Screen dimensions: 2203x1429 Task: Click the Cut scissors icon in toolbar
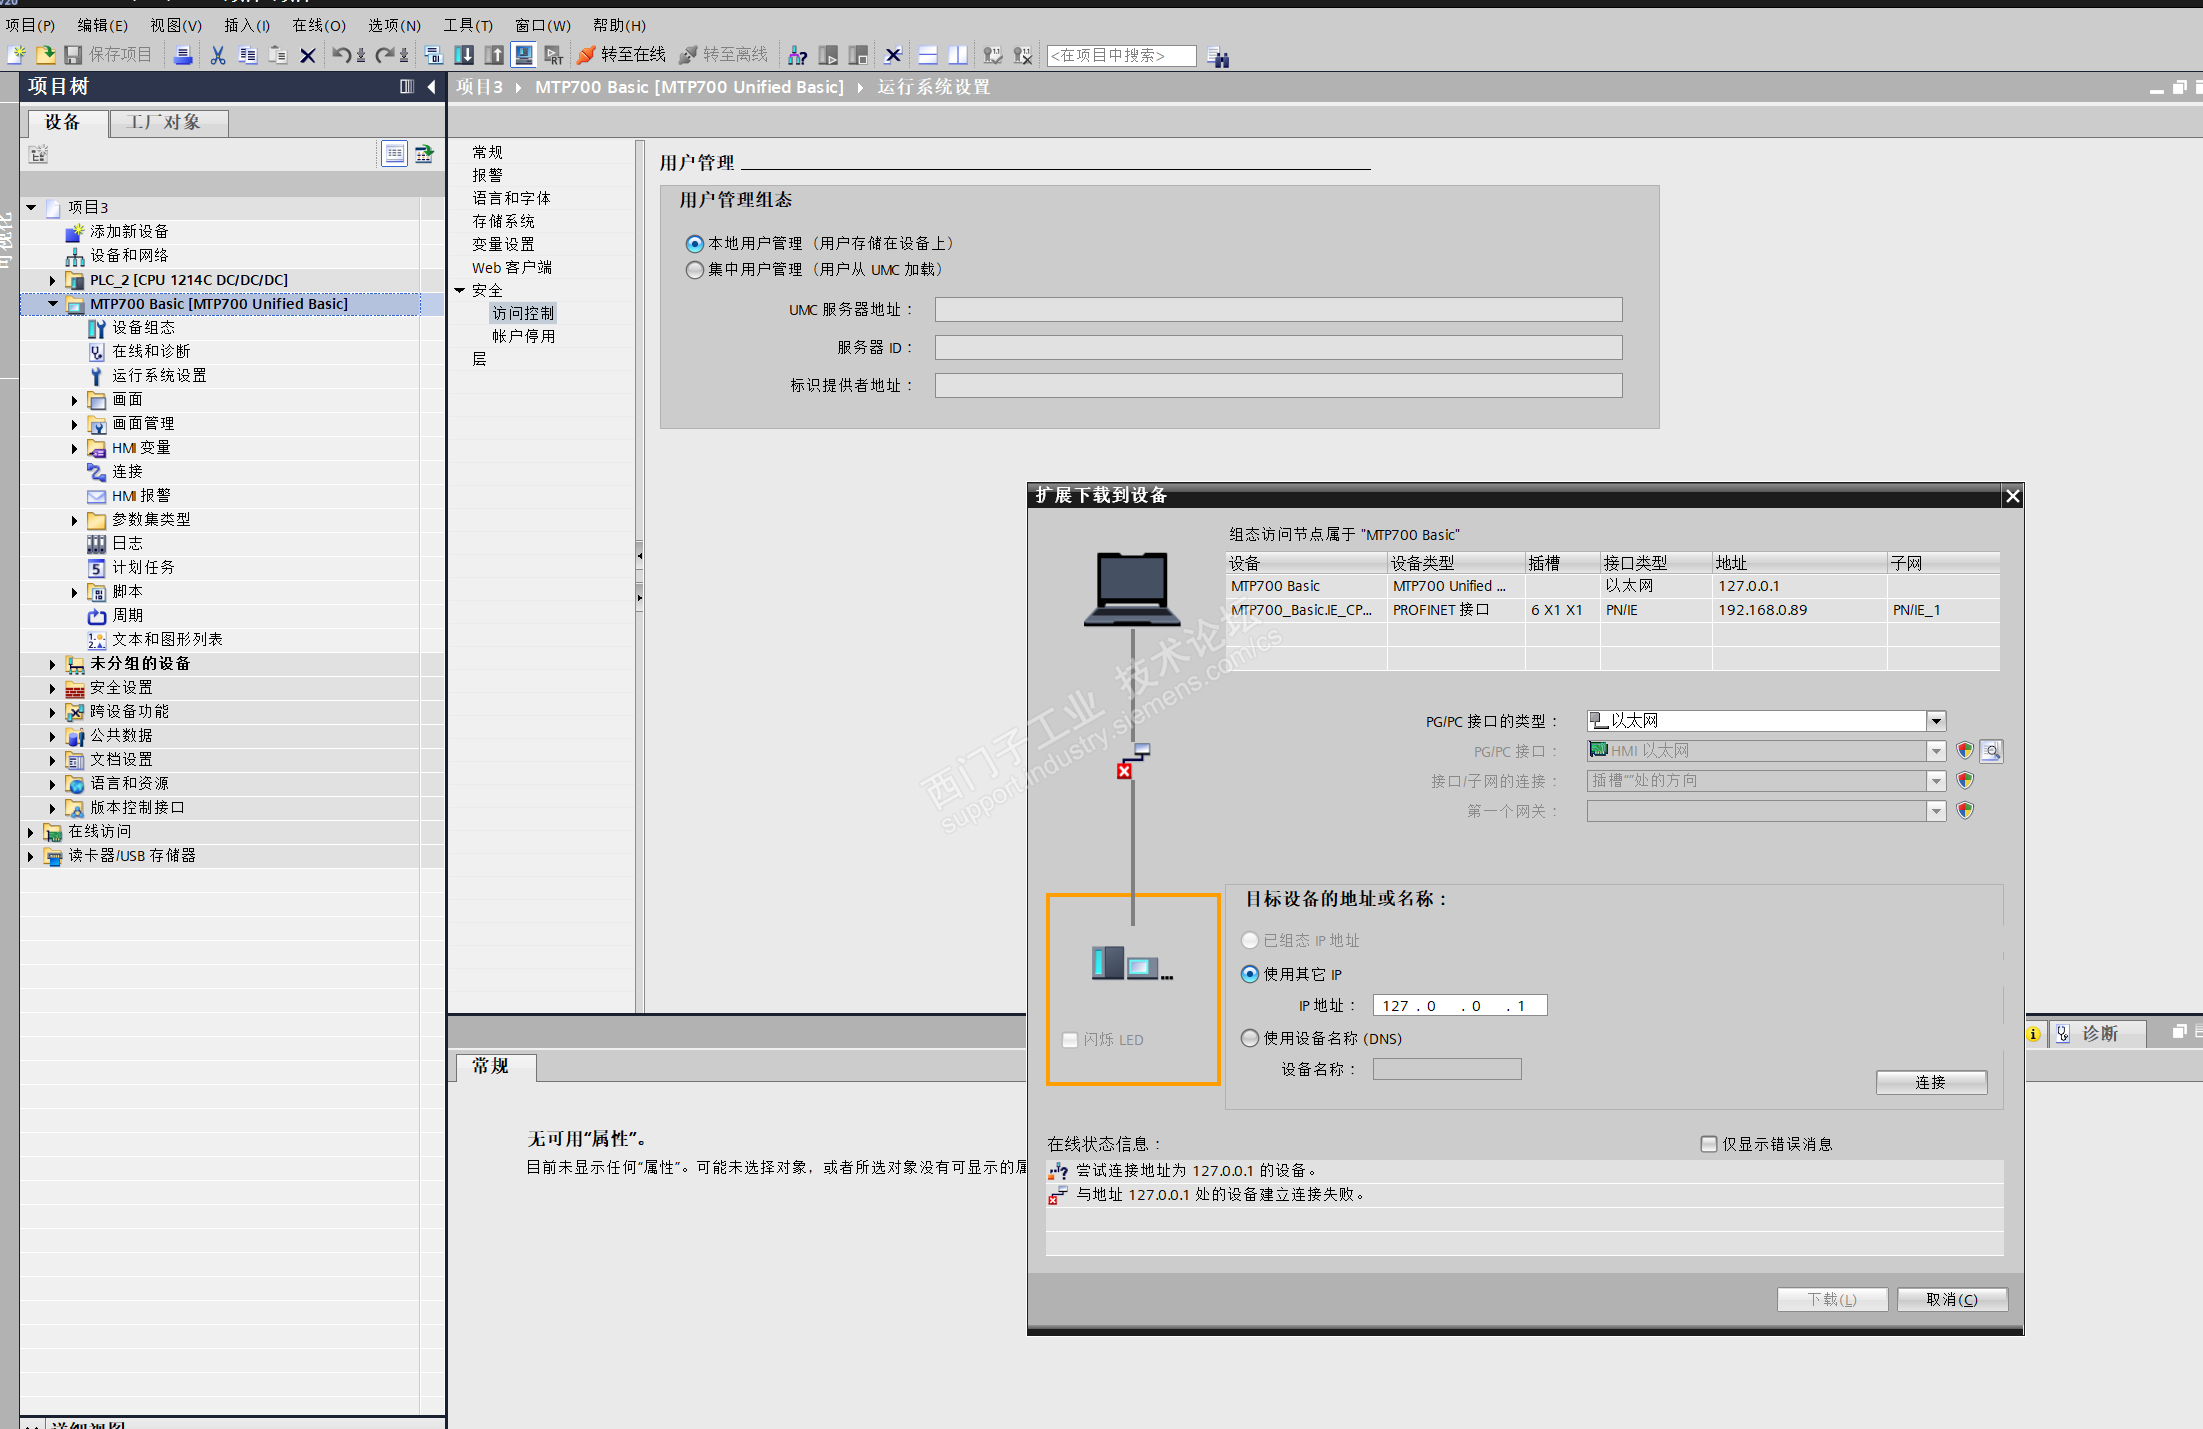tap(217, 56)
